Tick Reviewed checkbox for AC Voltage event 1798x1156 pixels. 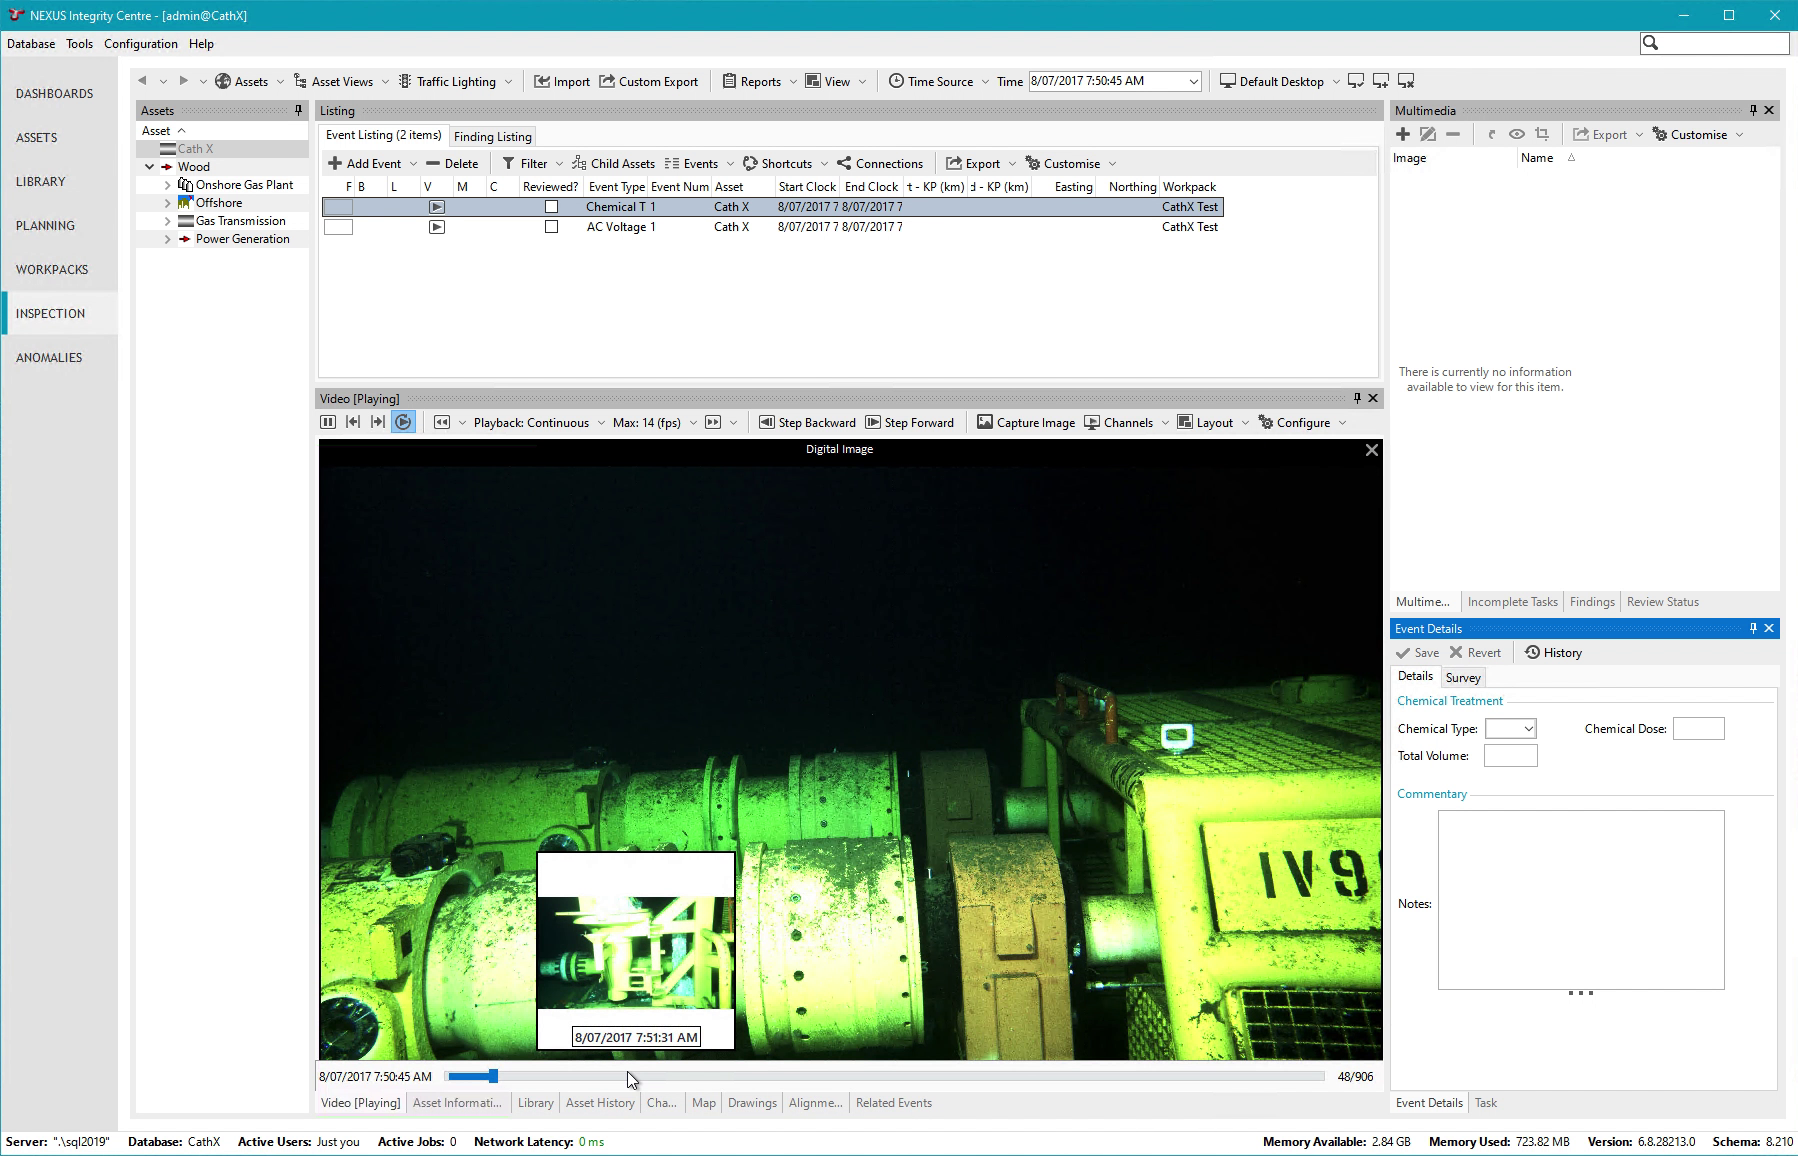[x=551, y=227]
